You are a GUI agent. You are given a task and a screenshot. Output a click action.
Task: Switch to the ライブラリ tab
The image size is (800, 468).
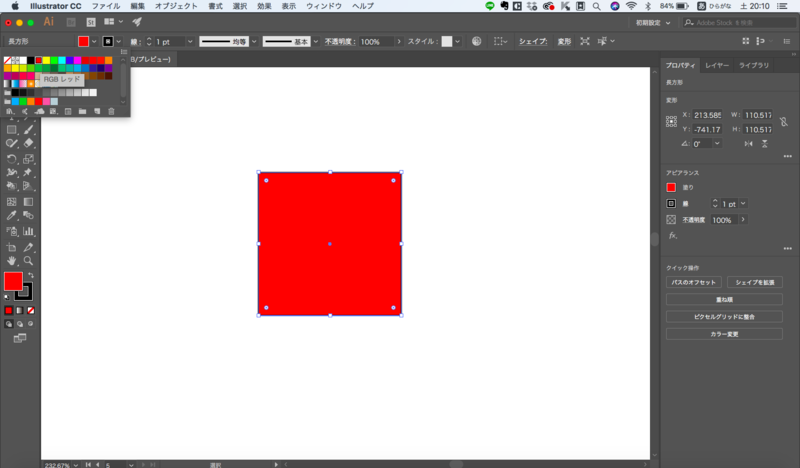tap(754, 65)
